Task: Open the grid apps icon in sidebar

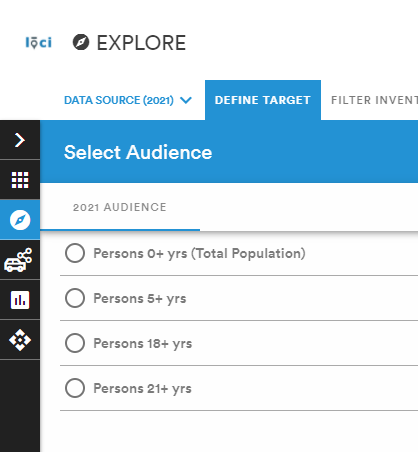Action: 20,180
